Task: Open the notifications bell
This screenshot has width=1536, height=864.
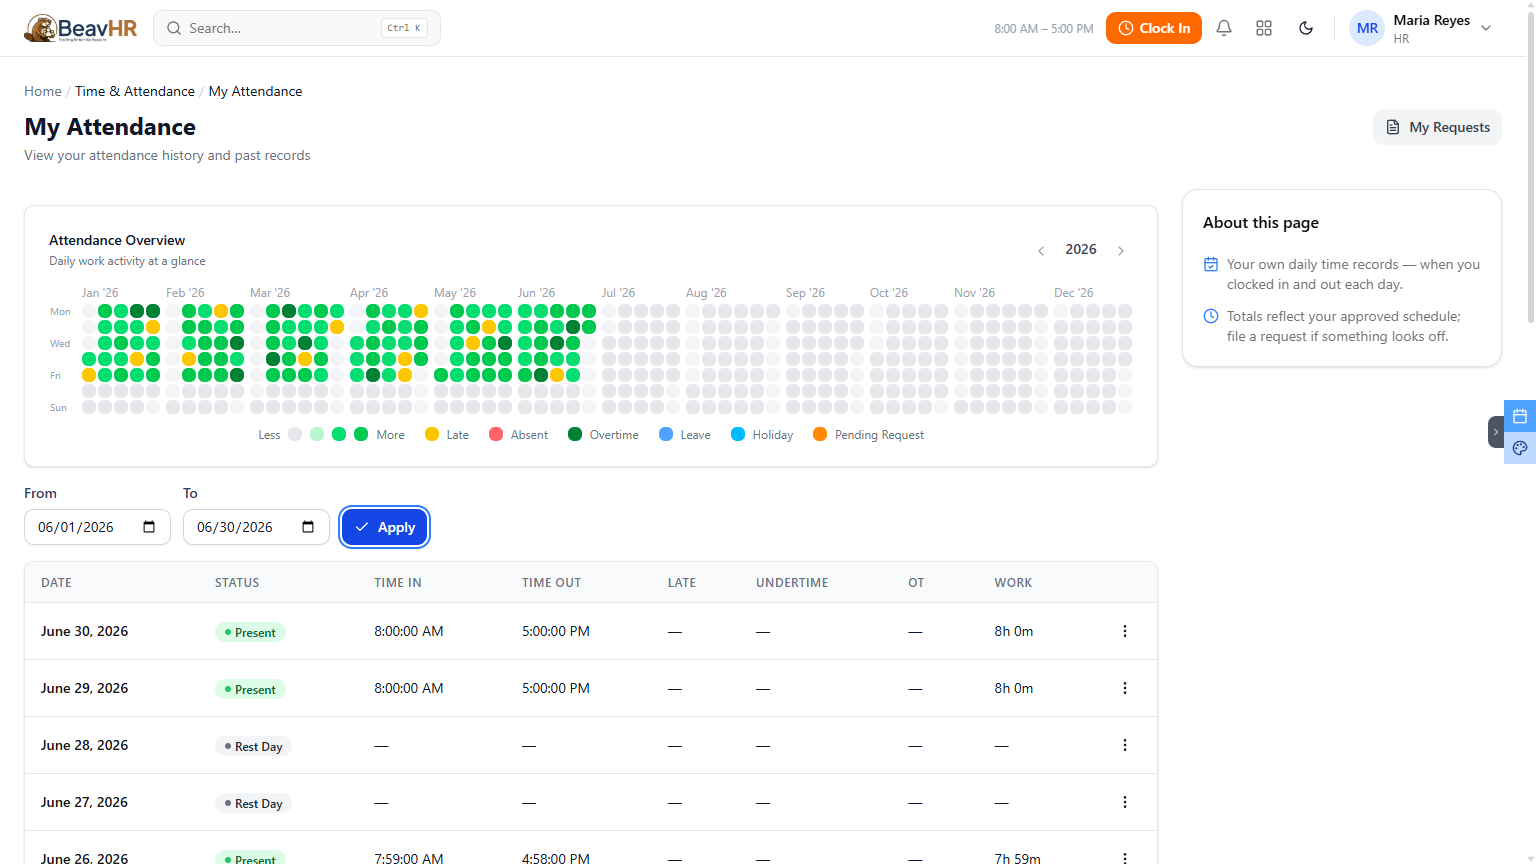Action: click(1224, 28)
